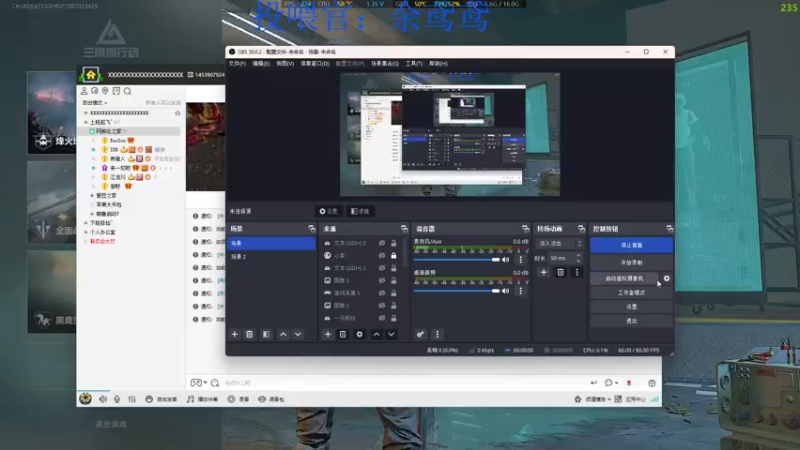Open 场景集合(S) menu in OBS
The width and height of the screenshot is (800, 450).
coord(385,64)
